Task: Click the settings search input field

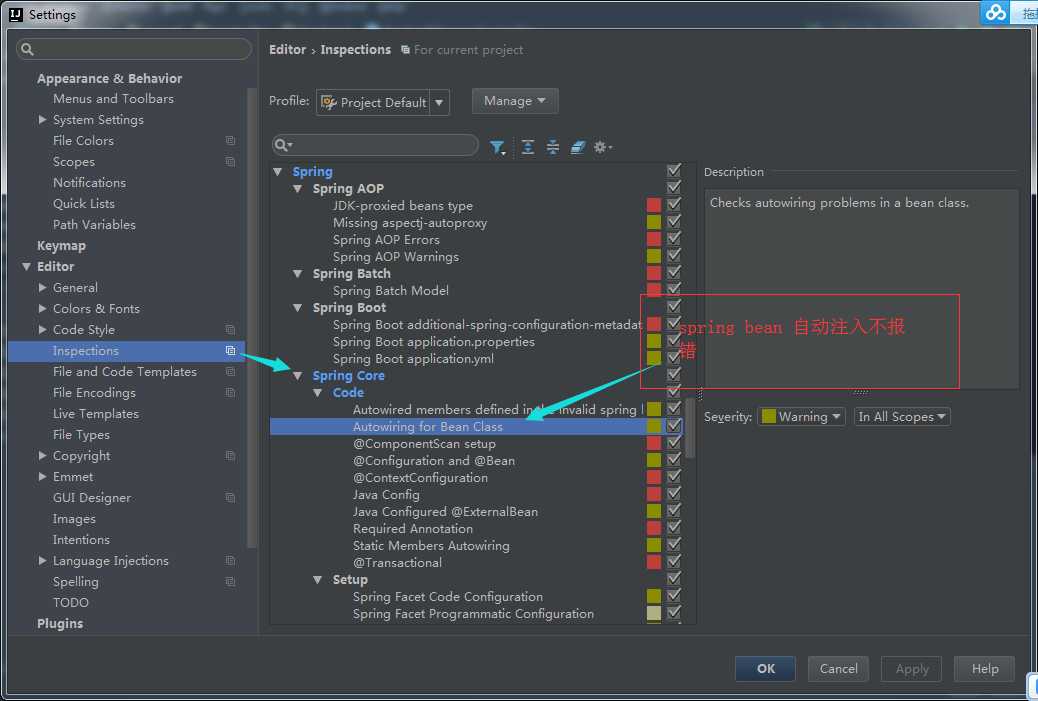Action: [134, 49]
